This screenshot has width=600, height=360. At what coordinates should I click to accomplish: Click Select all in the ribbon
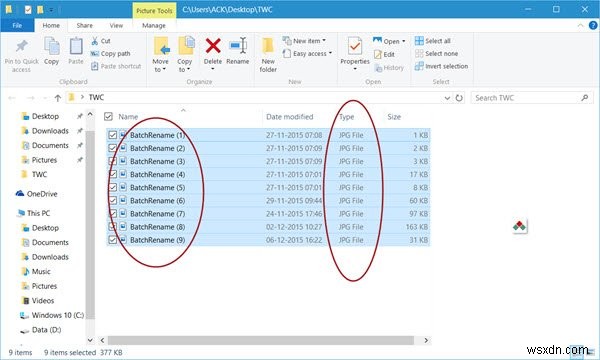pyautogui.click(x=433, y=41)
